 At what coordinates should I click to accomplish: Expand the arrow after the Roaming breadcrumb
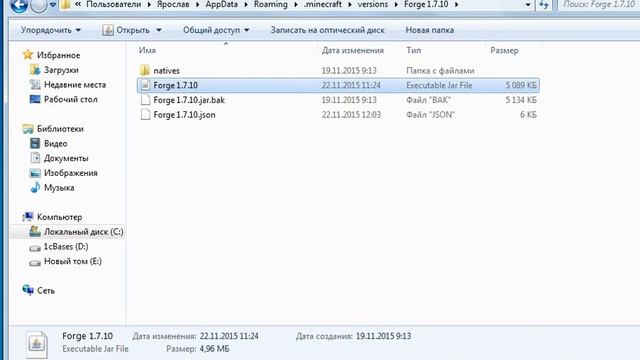click(296, 5)
